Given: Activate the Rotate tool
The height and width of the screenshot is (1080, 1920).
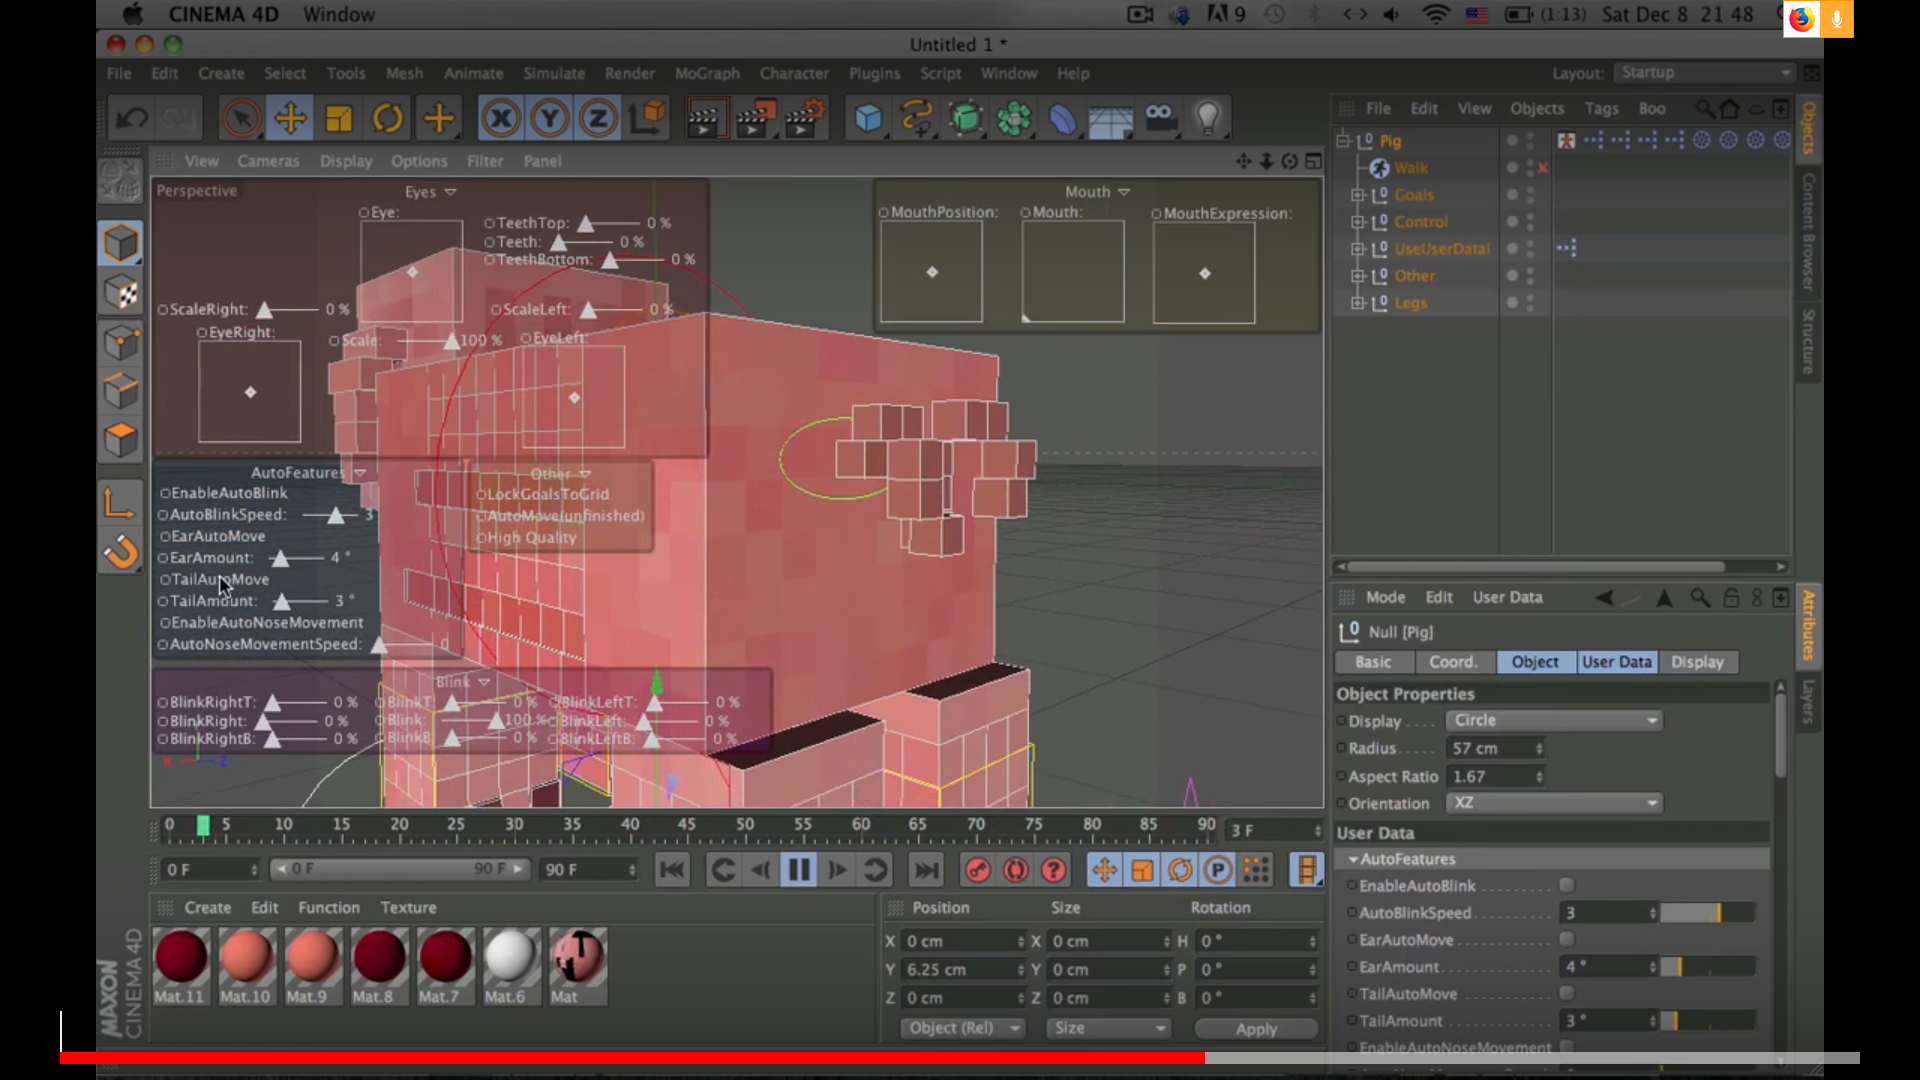Looking at the screenshot, I should pyautogui.click(x=388, y=118).
